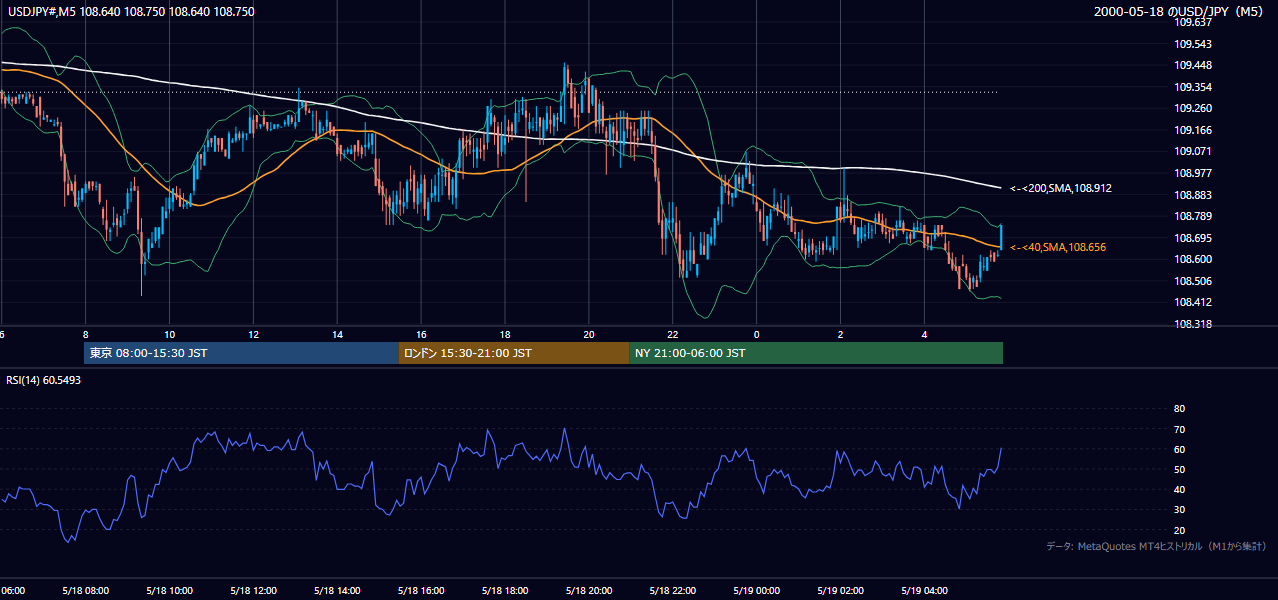Click price level 109.543 on the axis
The width and height of the screenshot is (1278, 600).
point(1192,44)
